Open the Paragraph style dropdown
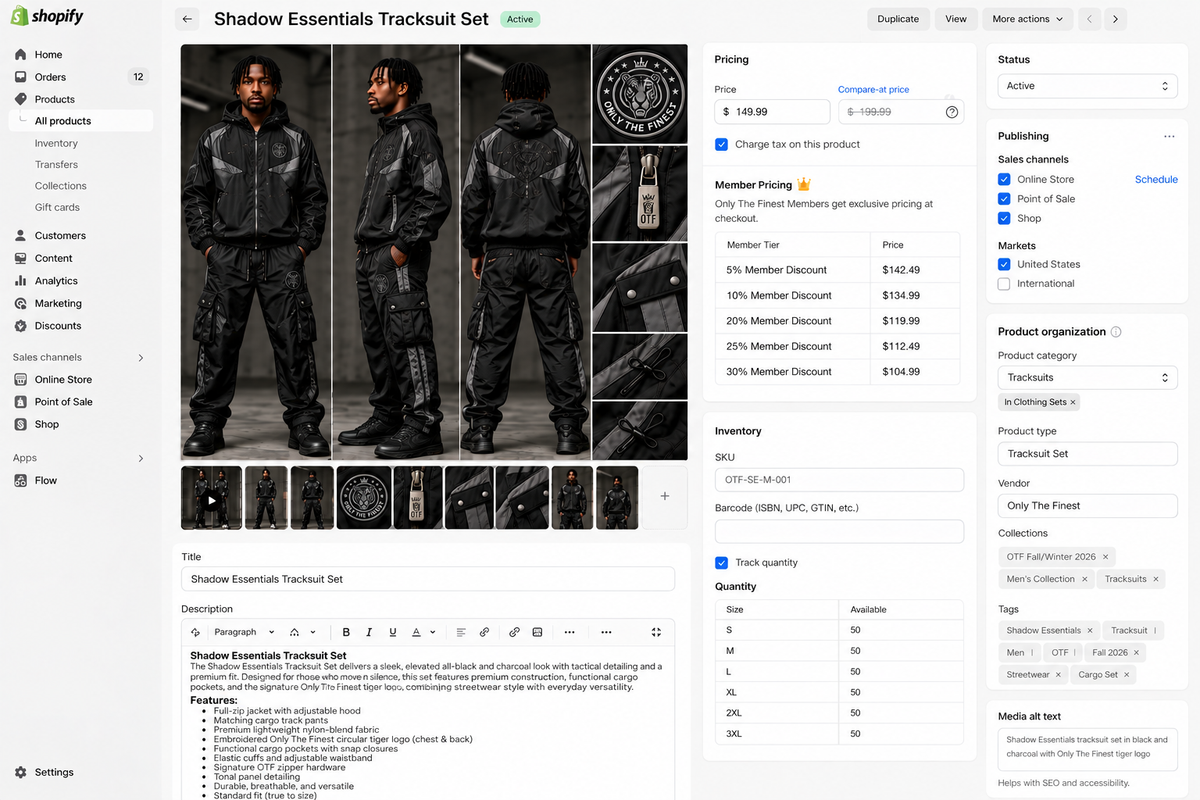Image resolution: width=1200 pixels, height=800 pixels. point(245,632)
